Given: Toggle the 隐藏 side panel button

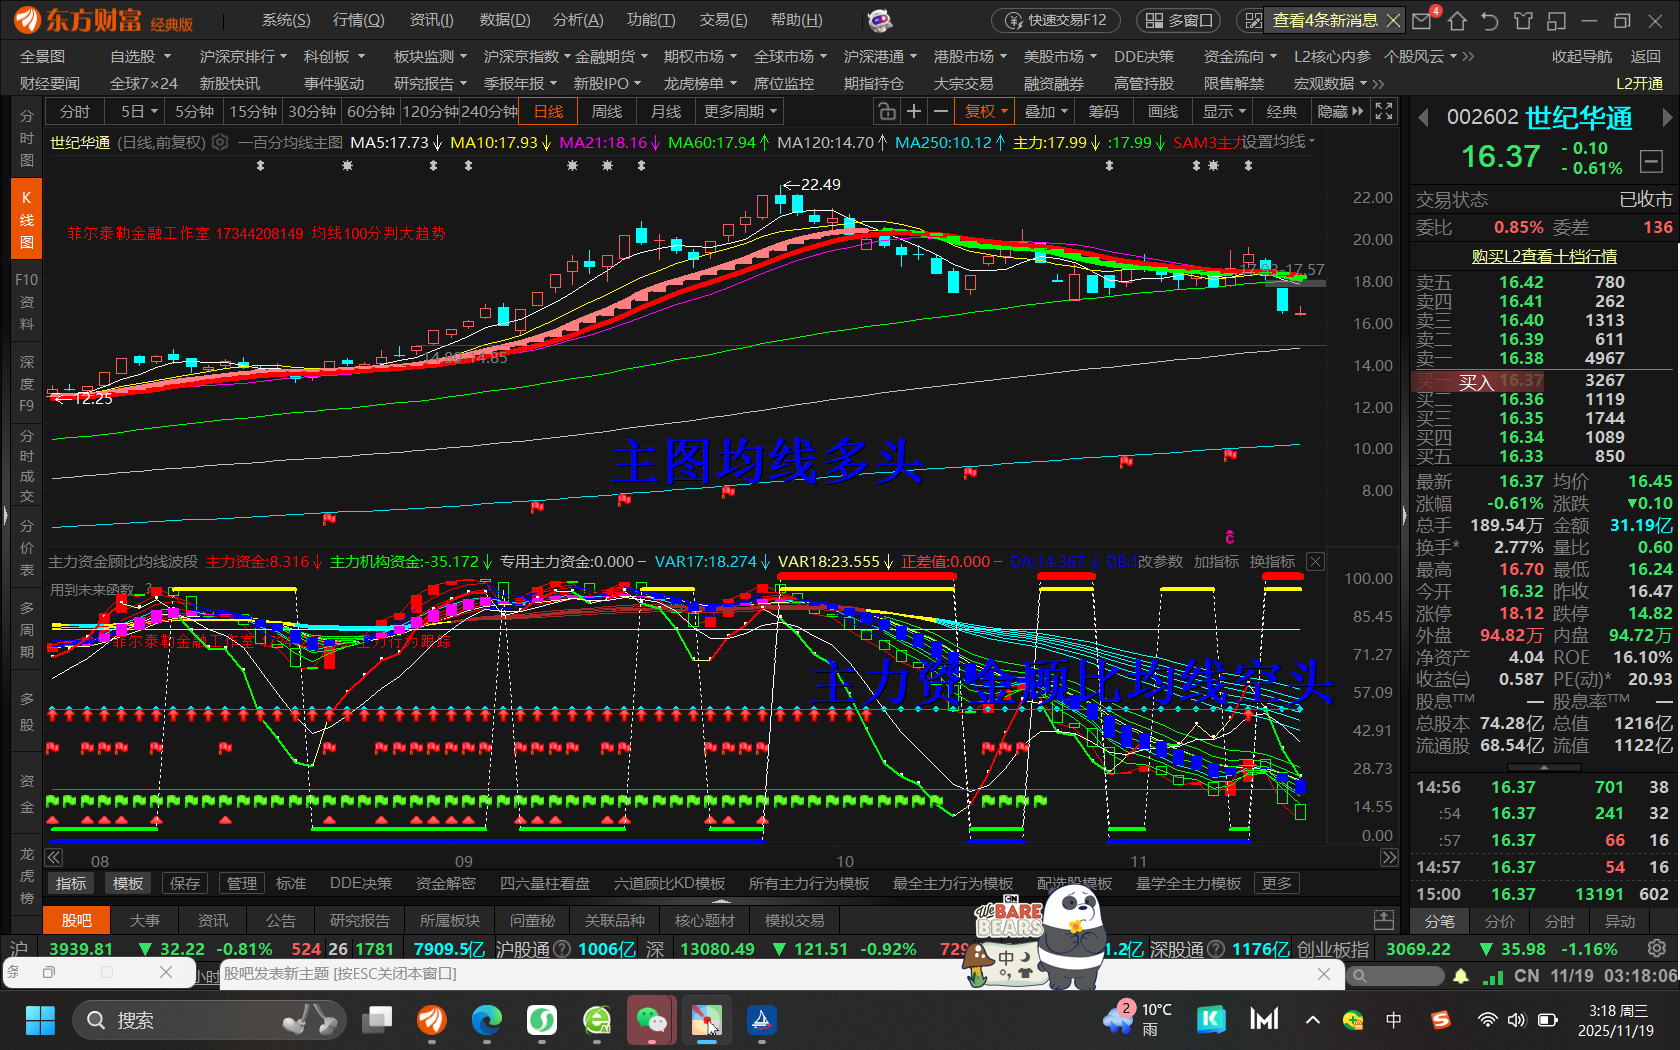Looking at the screenshot, I should click(1340, 112).
